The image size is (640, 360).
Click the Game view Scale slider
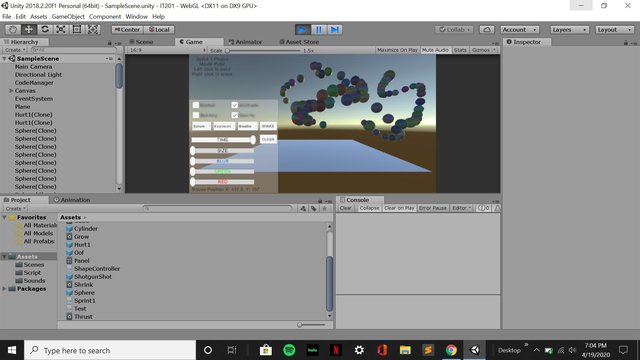[264, 51]
